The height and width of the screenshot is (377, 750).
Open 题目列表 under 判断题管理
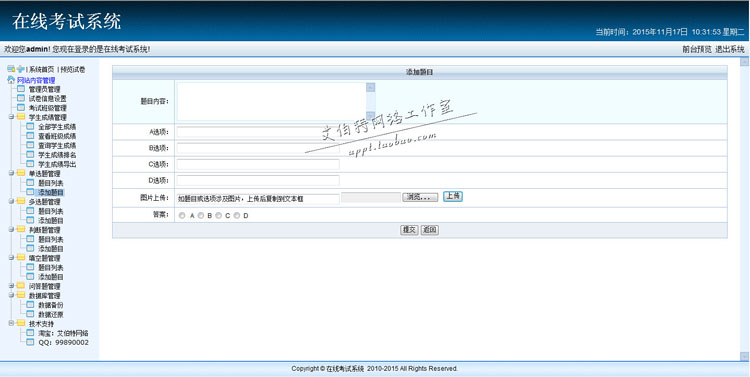[51, 239]
